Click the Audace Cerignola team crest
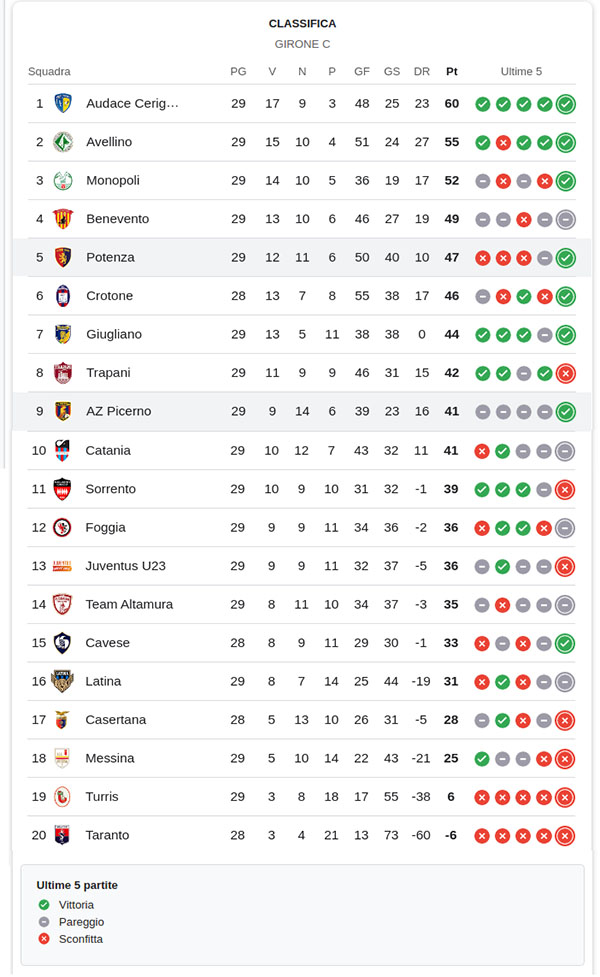Image resolution: width=600 pixels, height=977 pixels. pos(63,103)
